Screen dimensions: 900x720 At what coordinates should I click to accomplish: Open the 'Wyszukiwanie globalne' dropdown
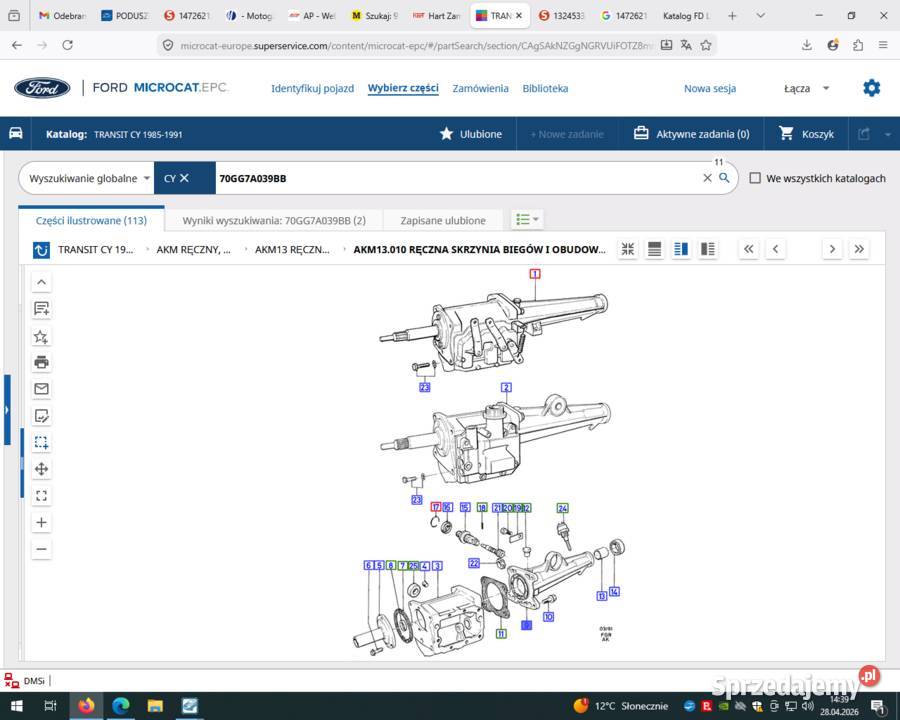[89, 178]
